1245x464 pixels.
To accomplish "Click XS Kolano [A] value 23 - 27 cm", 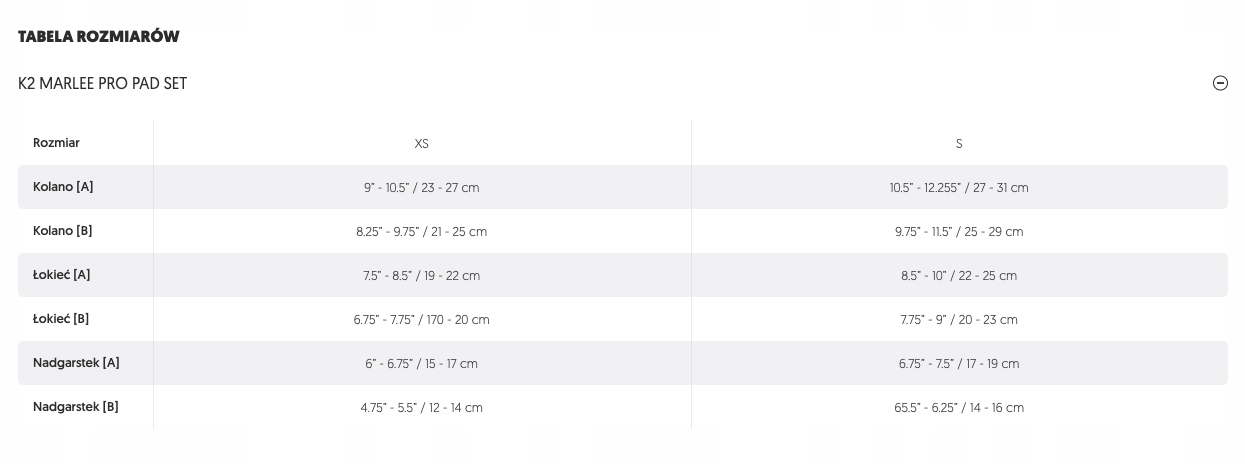I will click(422, 188).
